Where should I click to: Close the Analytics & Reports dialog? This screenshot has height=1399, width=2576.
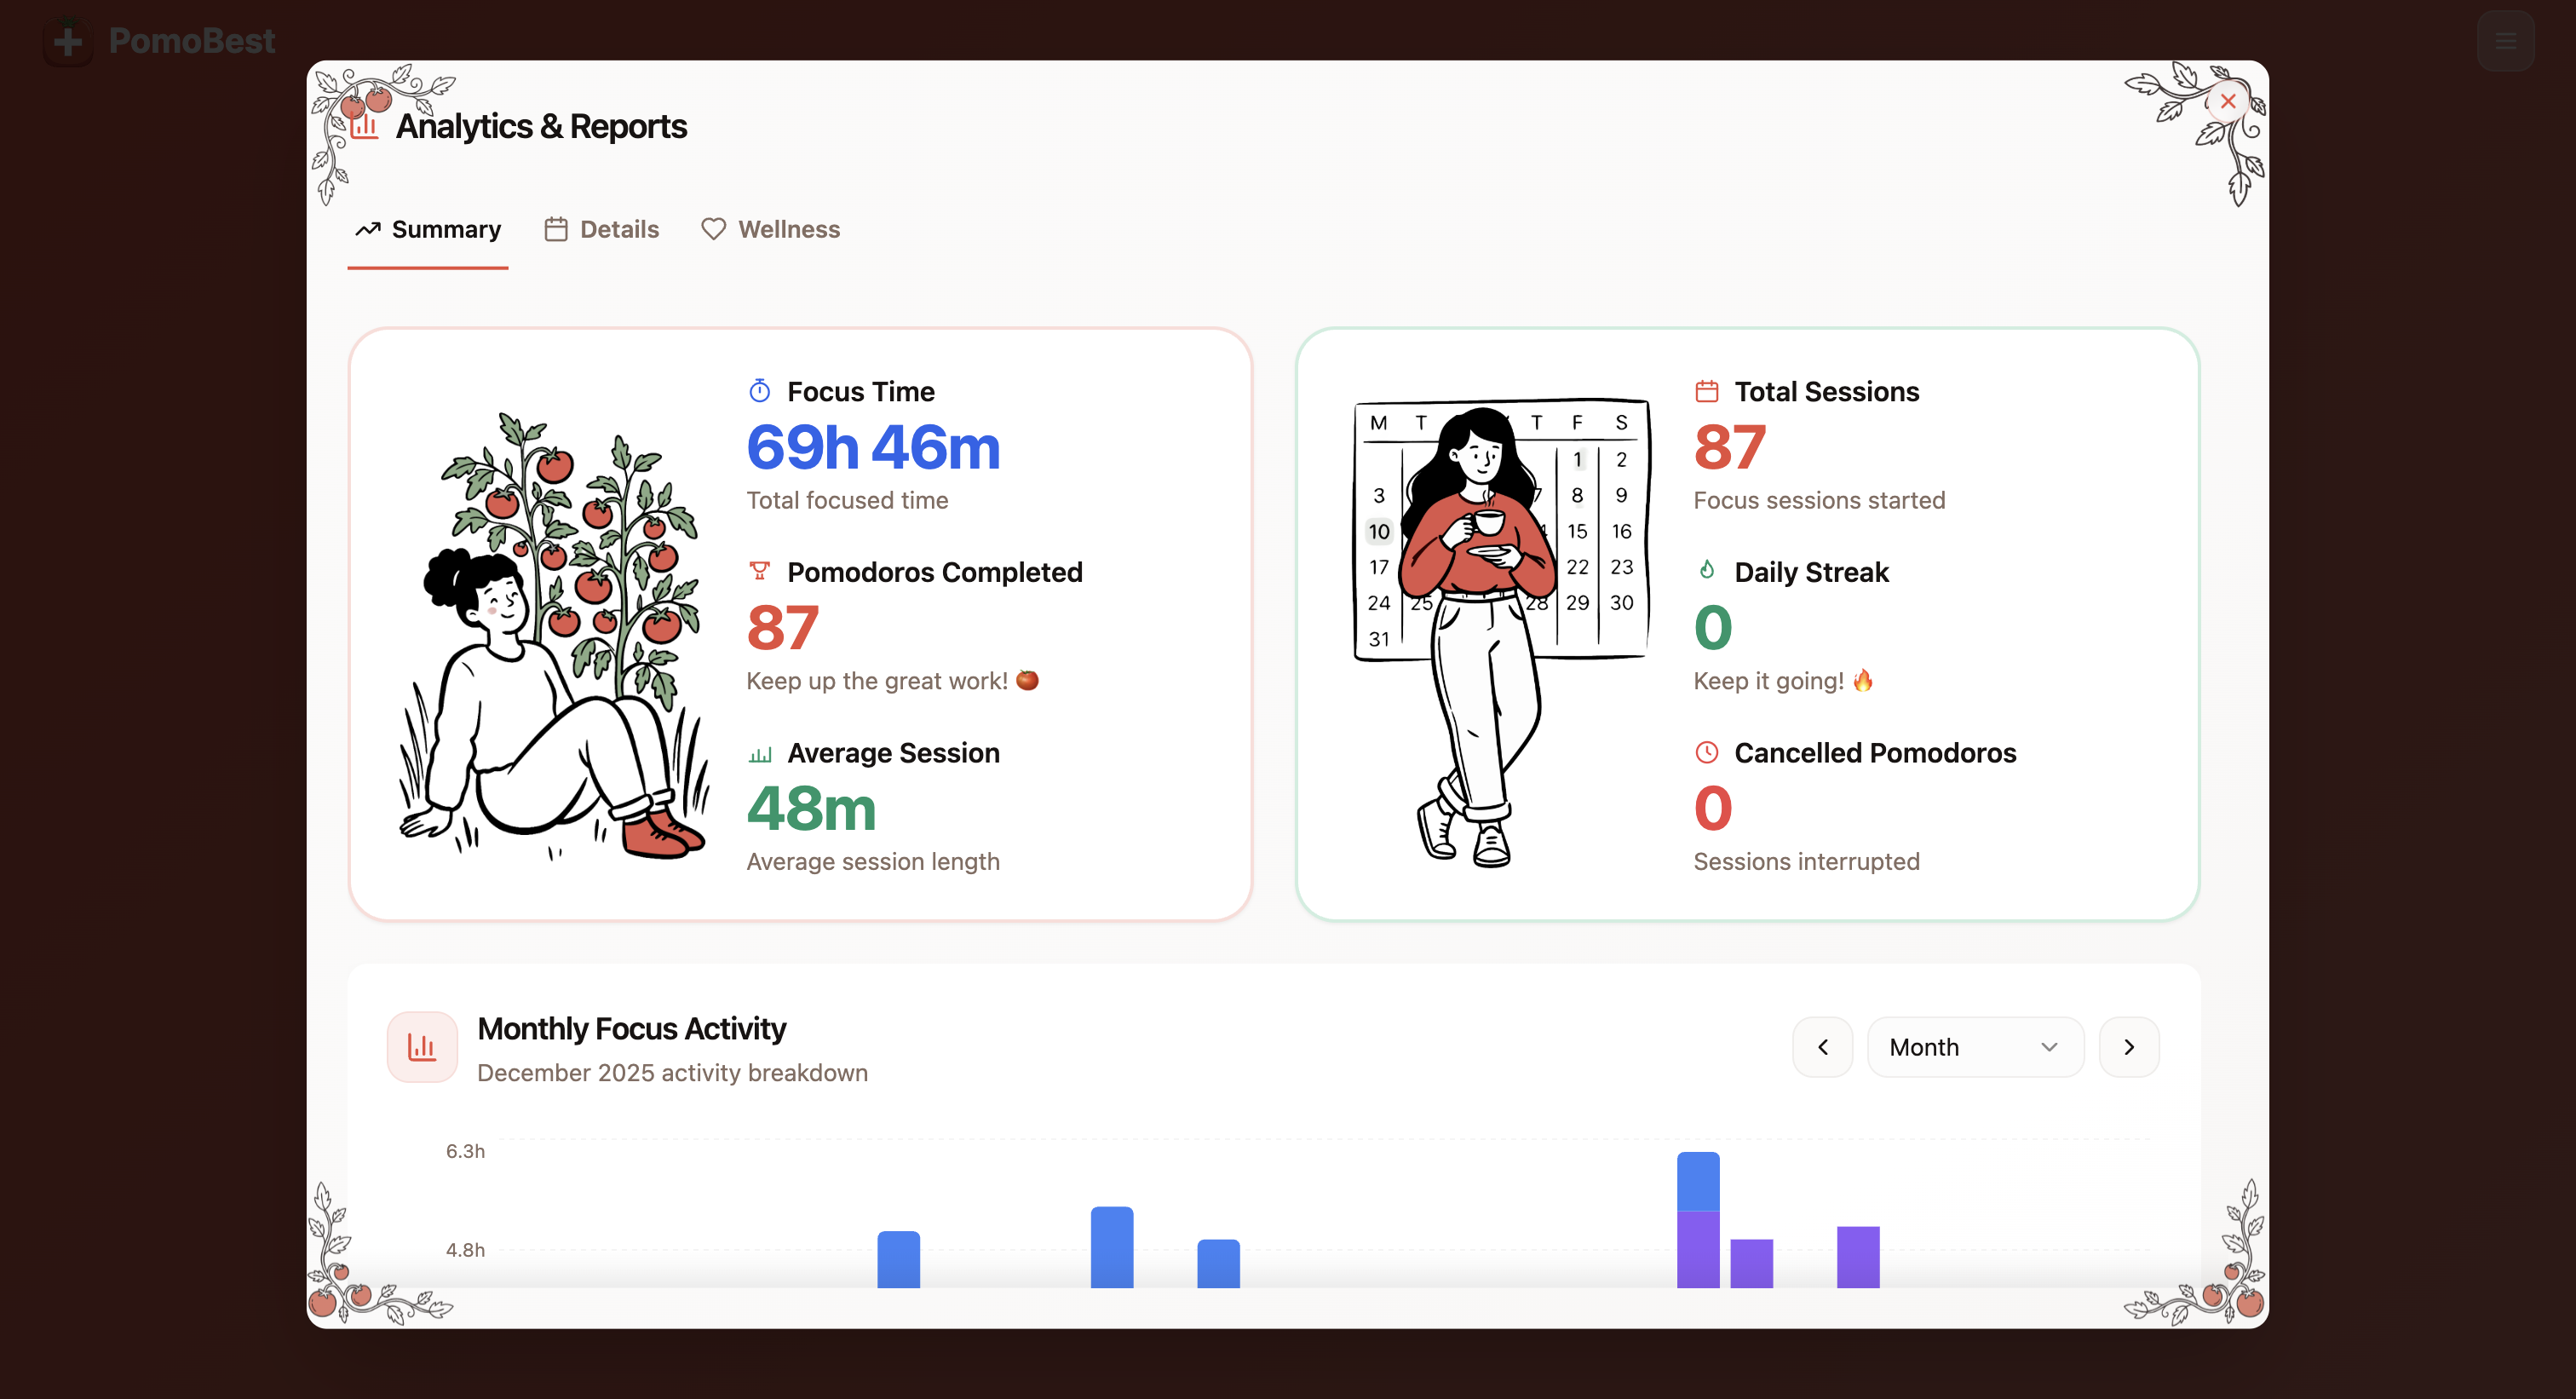2227,101
